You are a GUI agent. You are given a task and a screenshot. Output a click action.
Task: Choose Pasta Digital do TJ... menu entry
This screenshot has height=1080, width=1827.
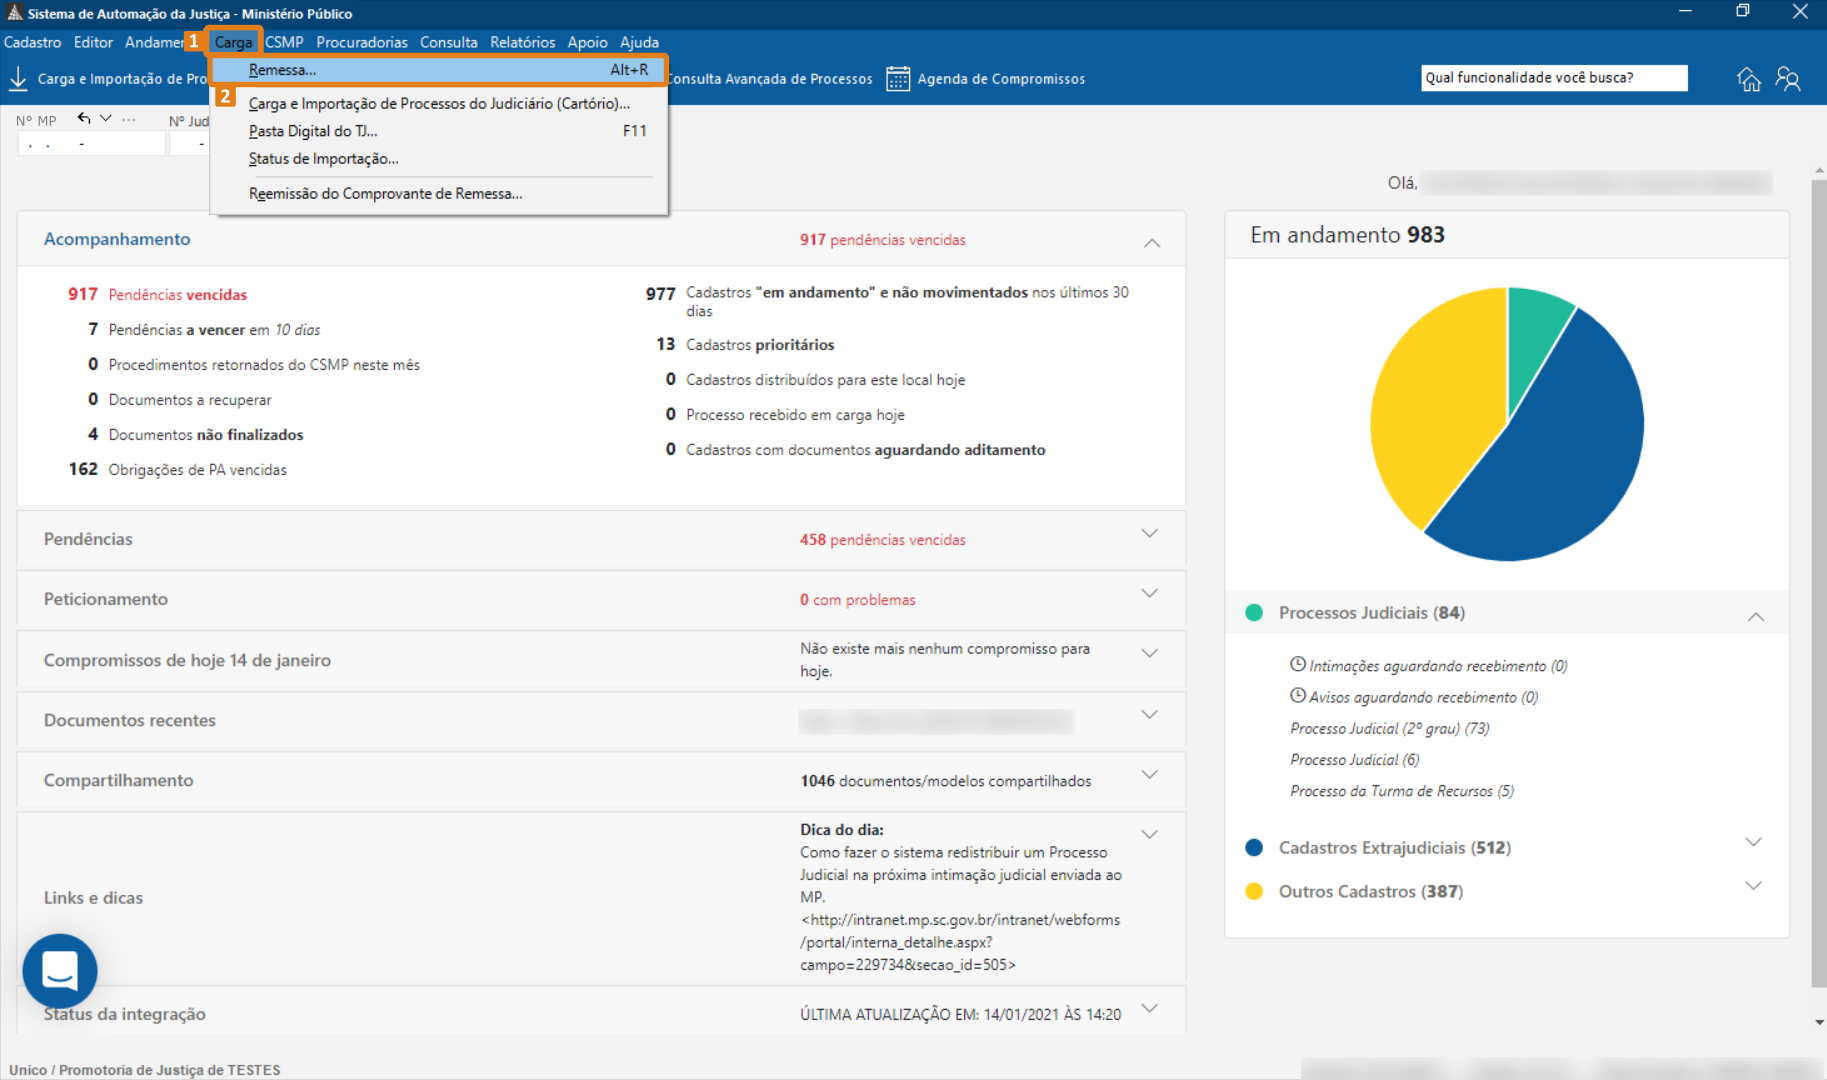click(312, 131)
